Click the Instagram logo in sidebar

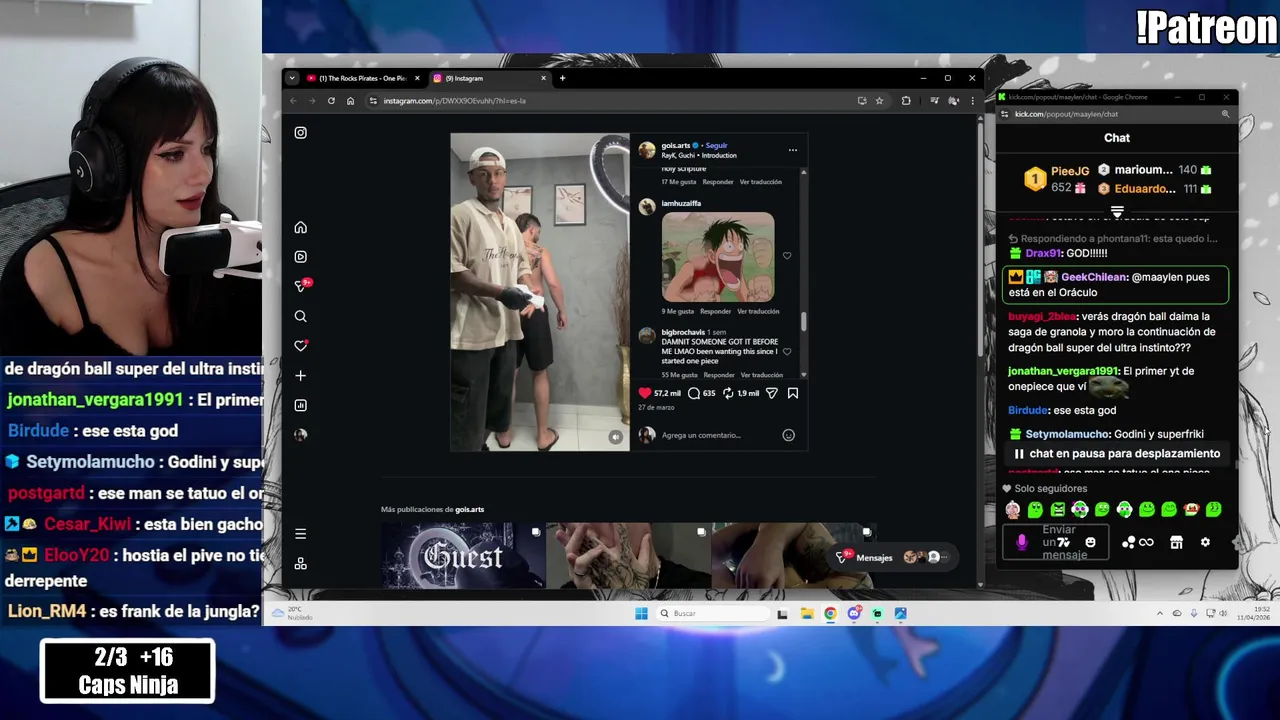click(x=300, y=132)
